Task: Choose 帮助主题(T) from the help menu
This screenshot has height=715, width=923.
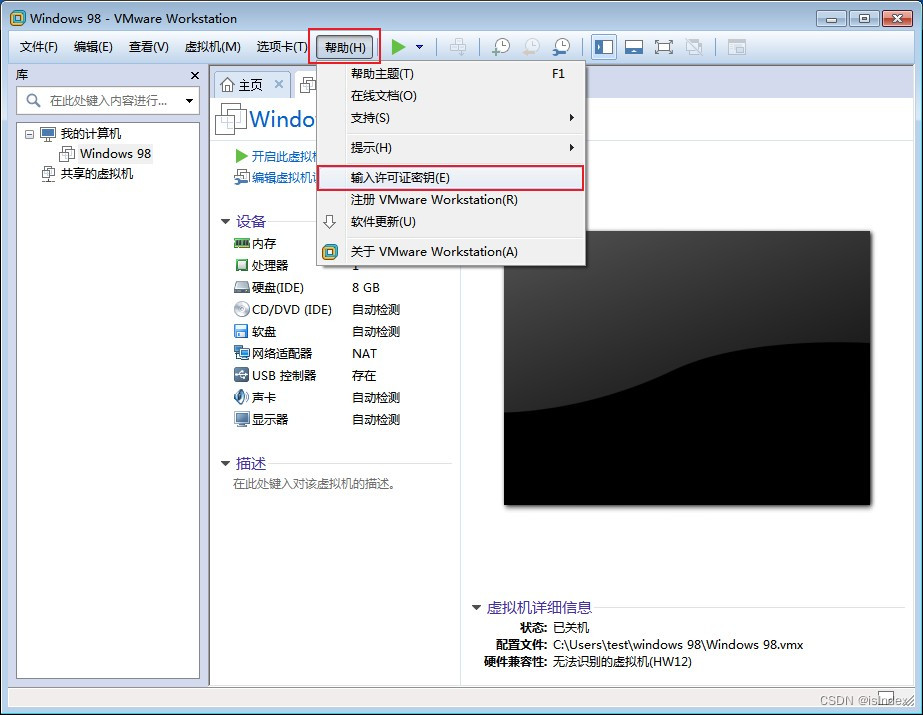Action: (451, 74)
